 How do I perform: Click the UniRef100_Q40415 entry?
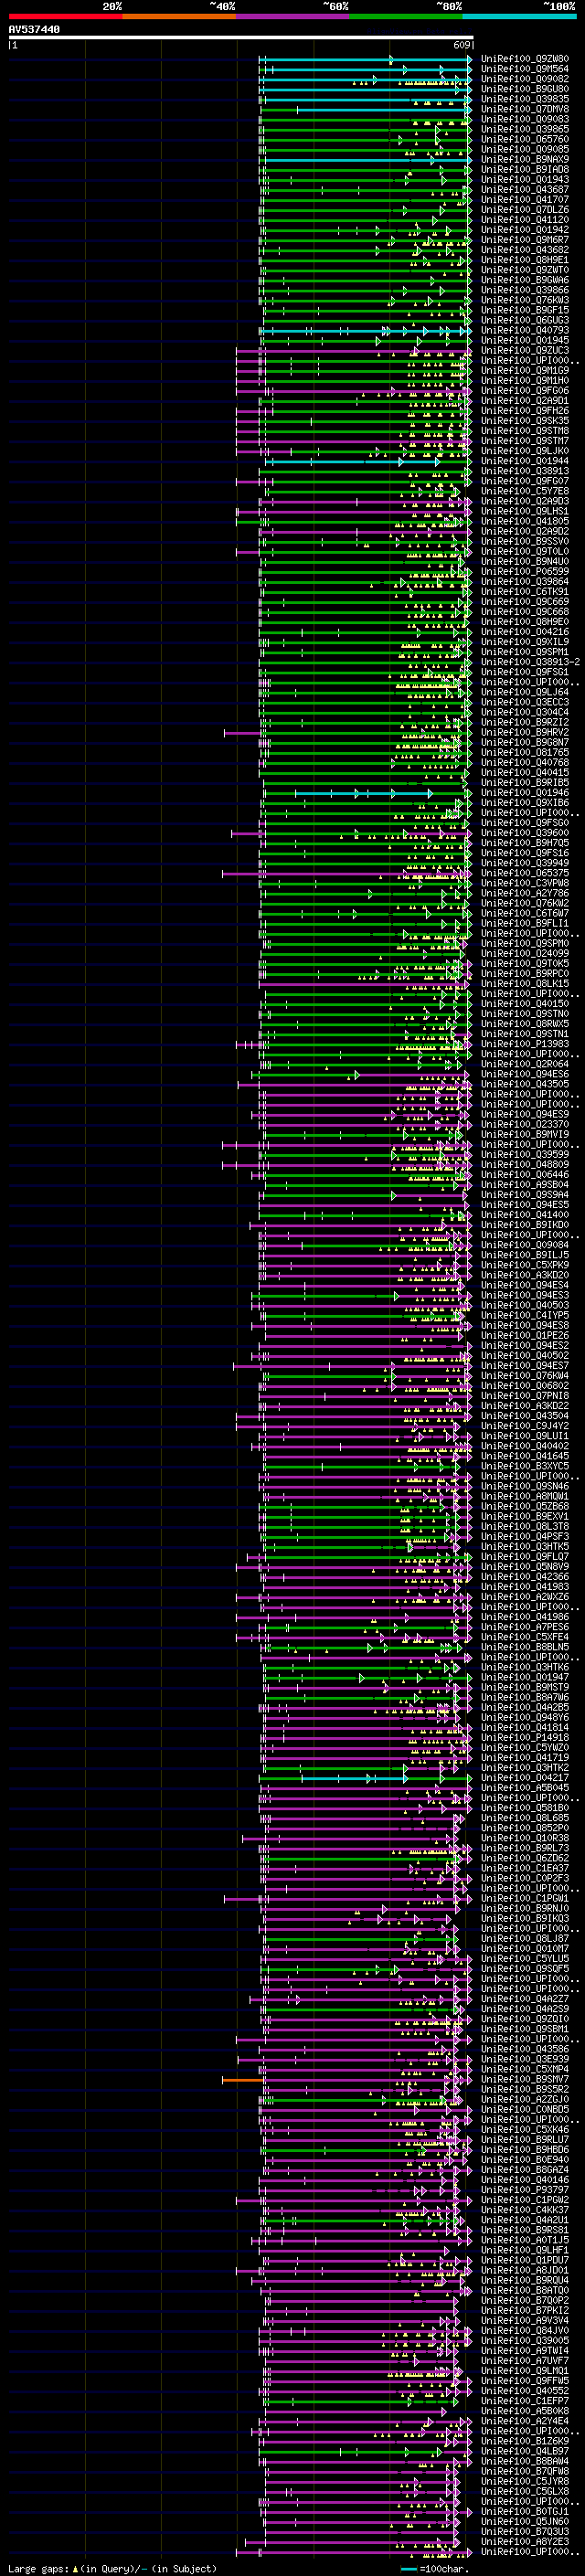click(525, 773)
